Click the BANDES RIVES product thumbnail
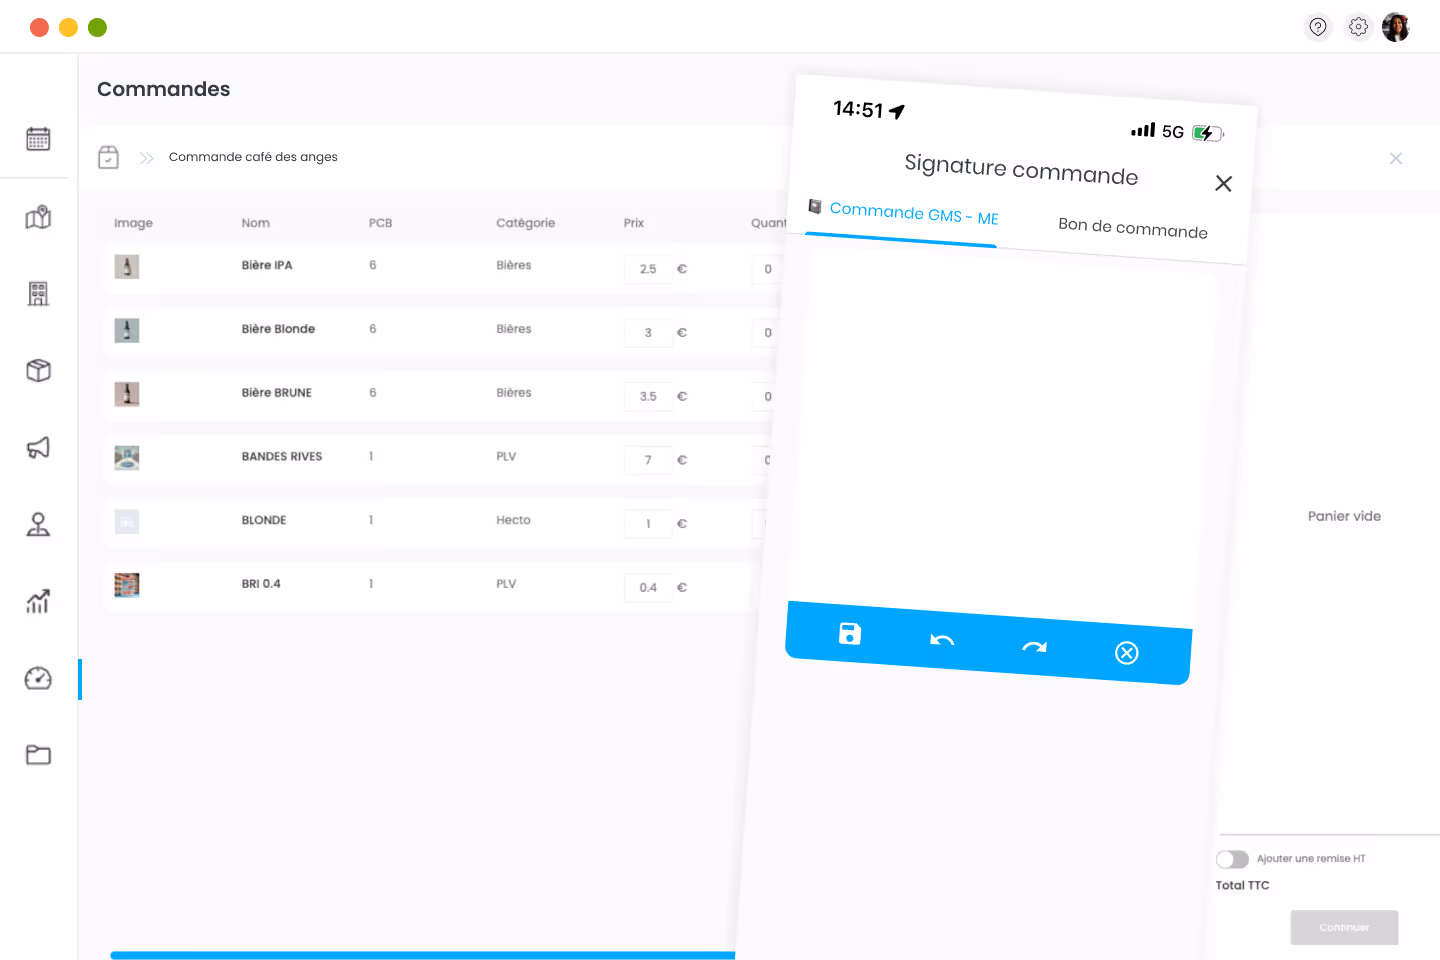 (x=127, y=458)
